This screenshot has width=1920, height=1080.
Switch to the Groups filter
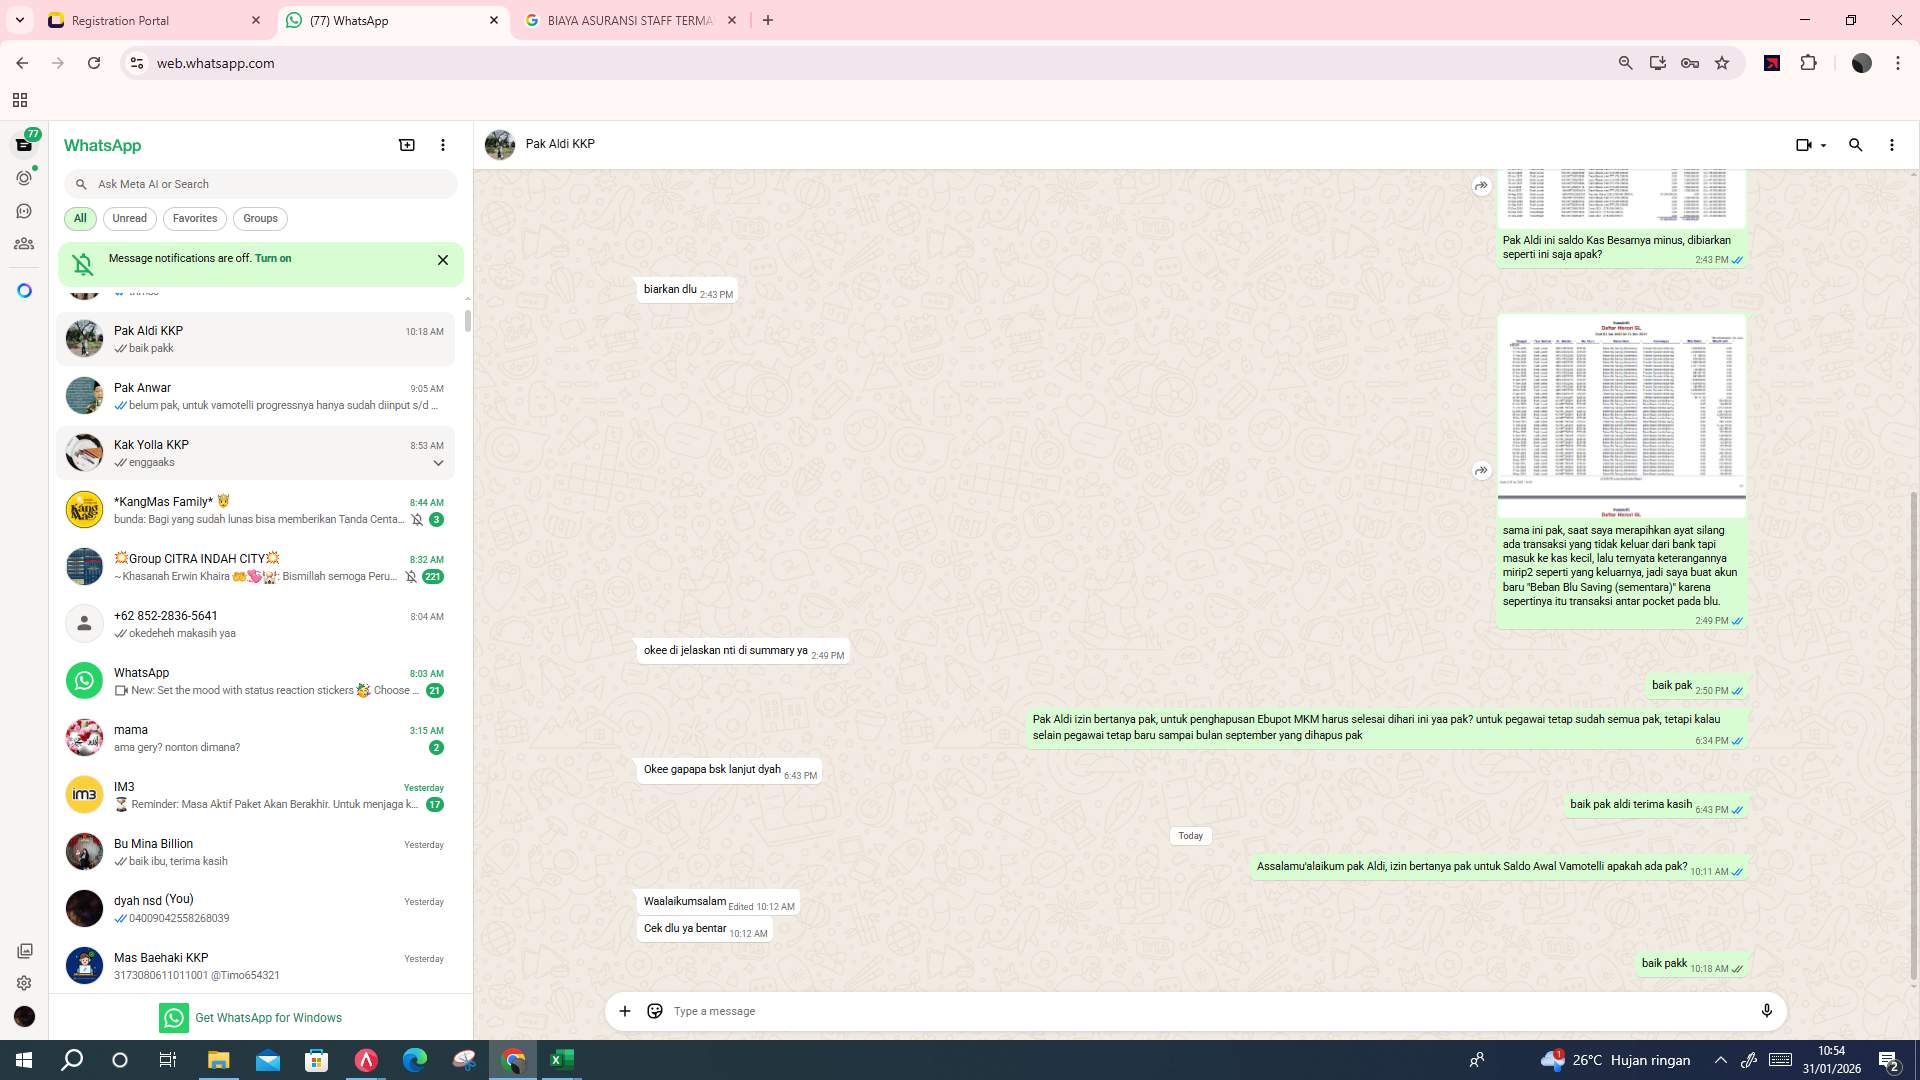coord(259,218)
